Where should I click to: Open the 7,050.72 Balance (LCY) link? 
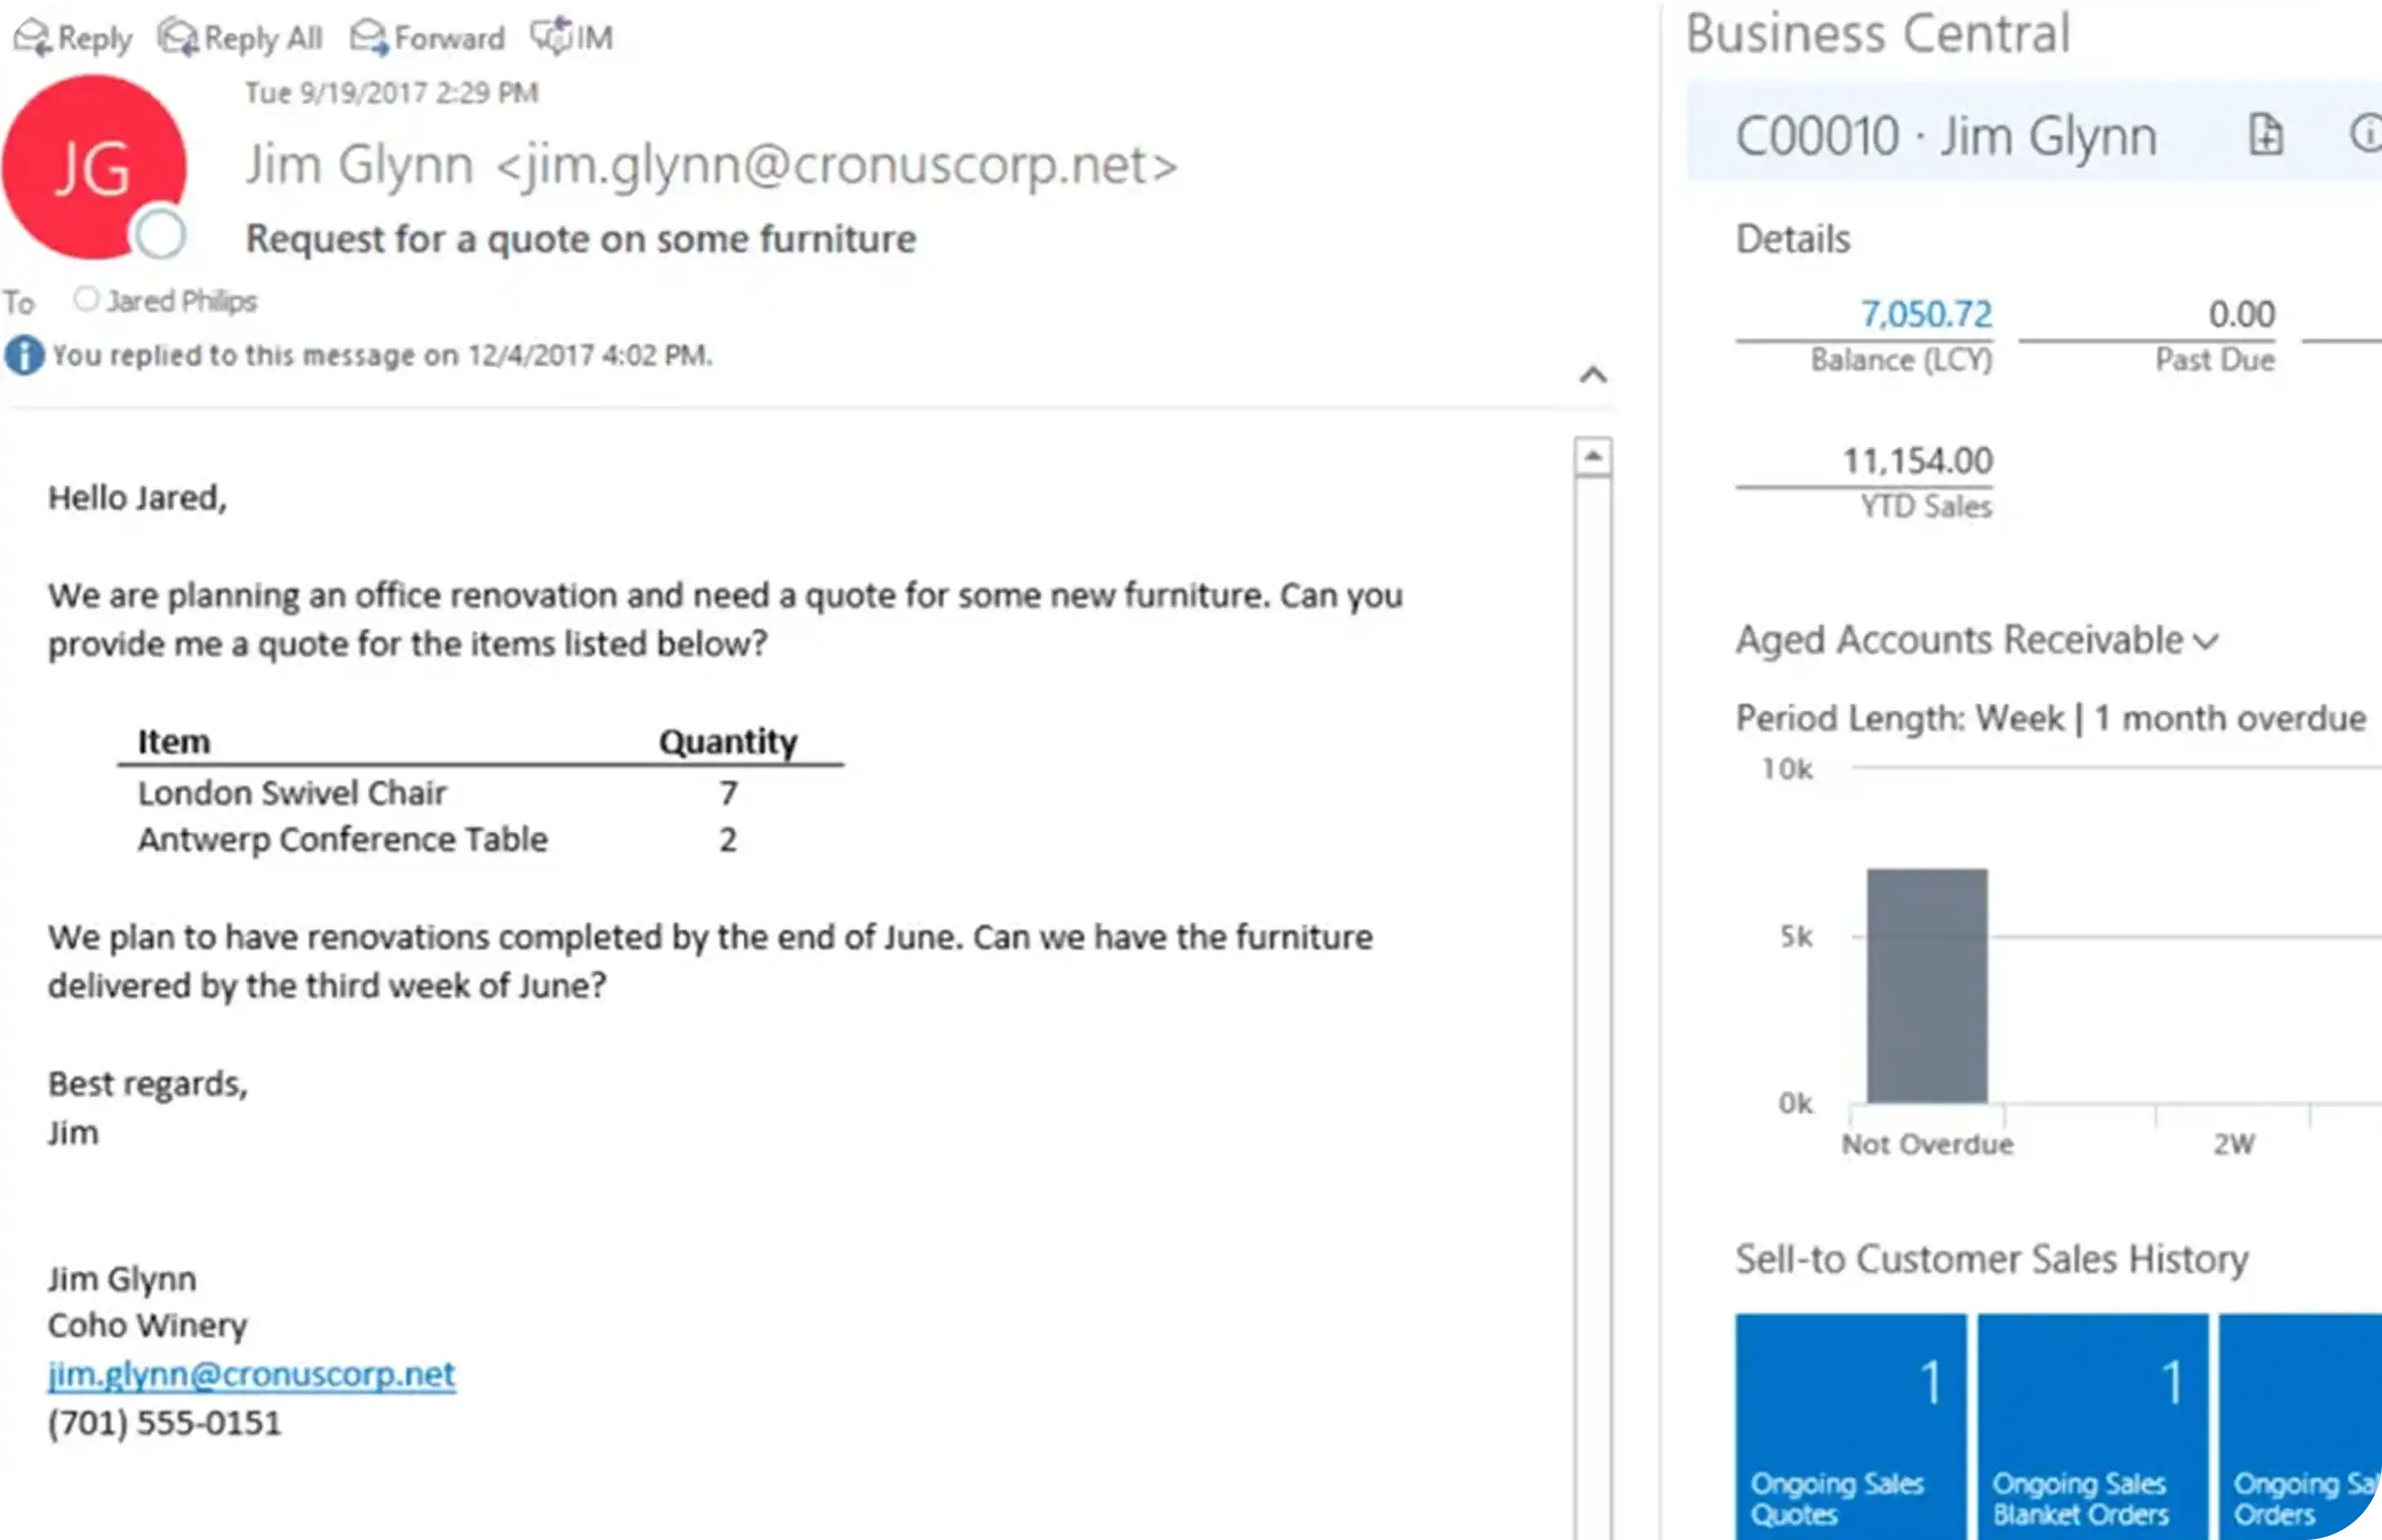coord(1925,314)
